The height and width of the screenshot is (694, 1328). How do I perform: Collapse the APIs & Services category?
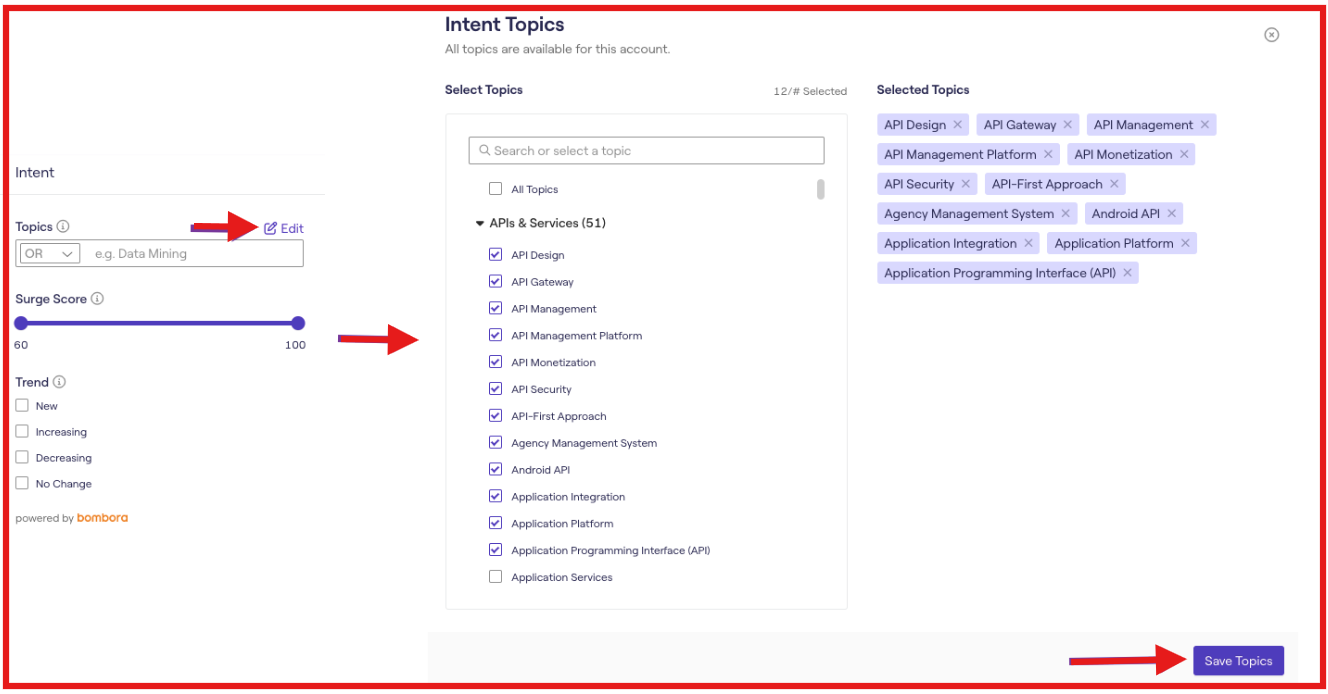480,223
